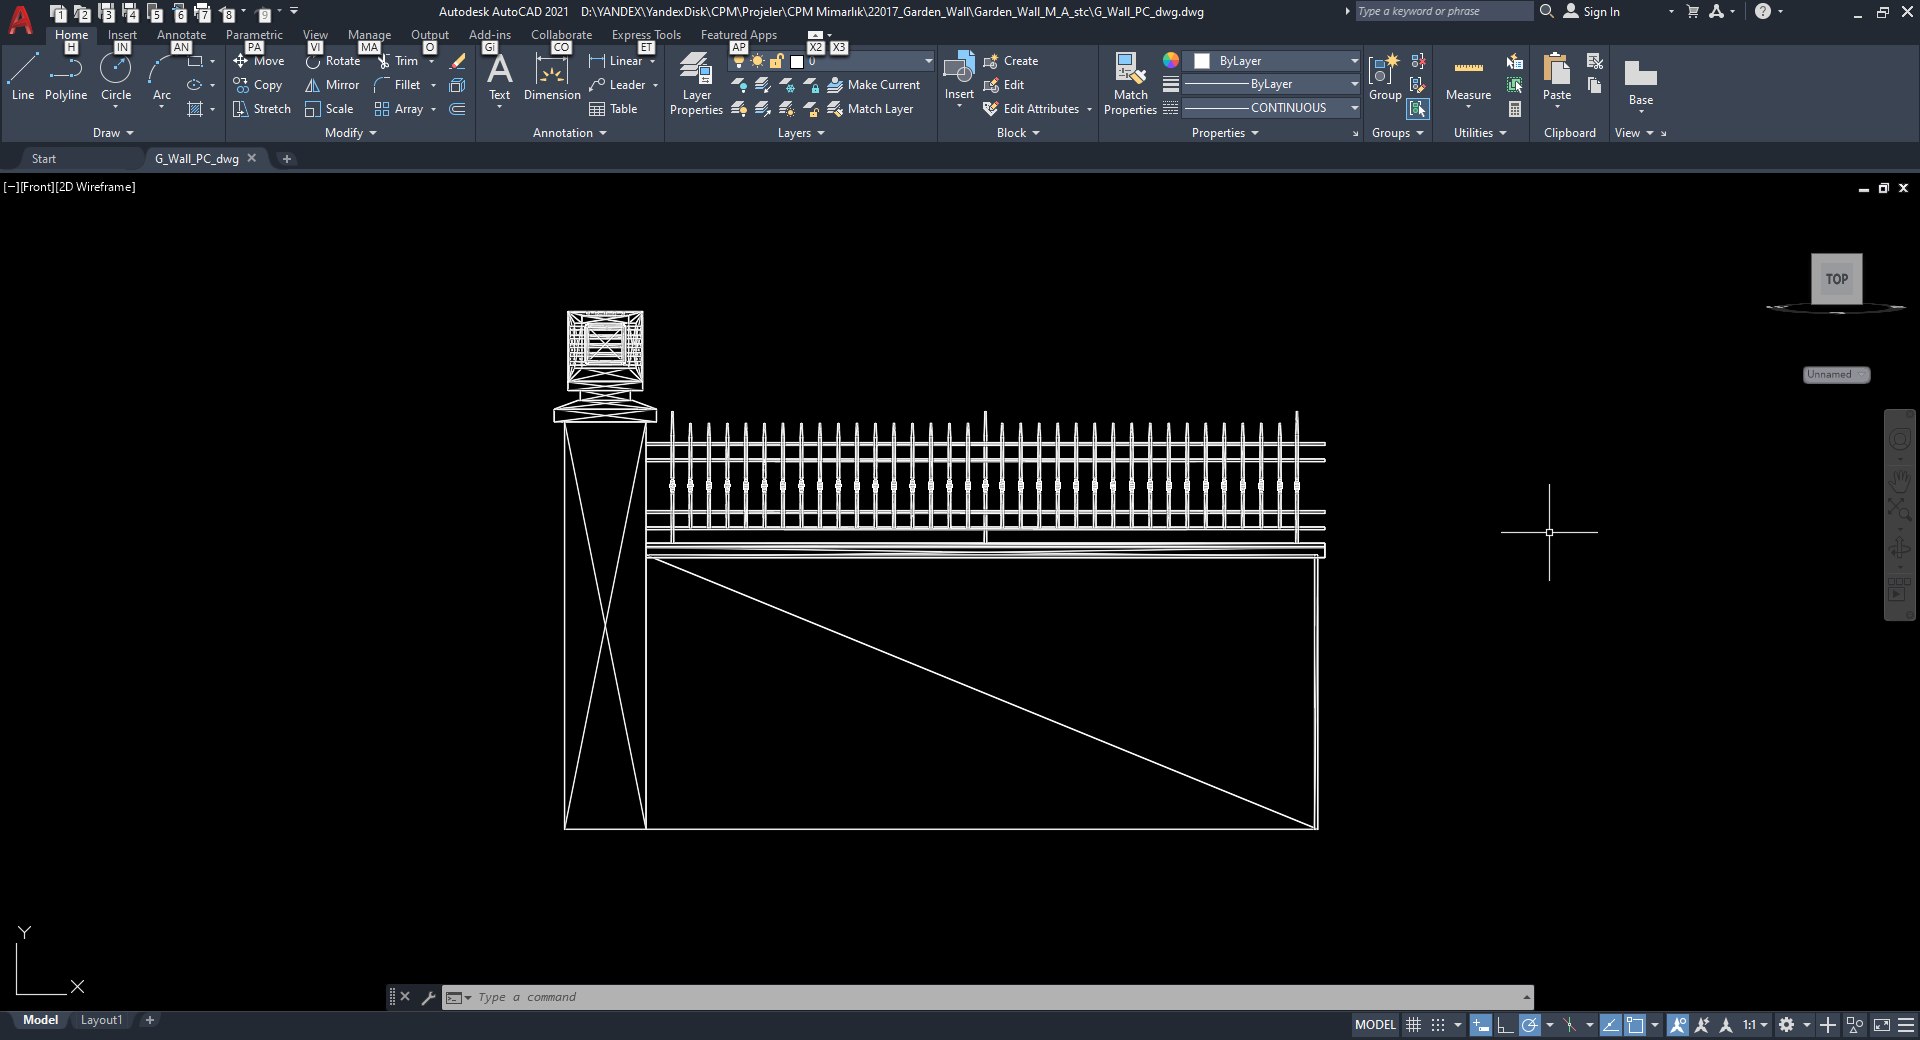
Task: Click the keyword search field
Action: coord(1443,11)
